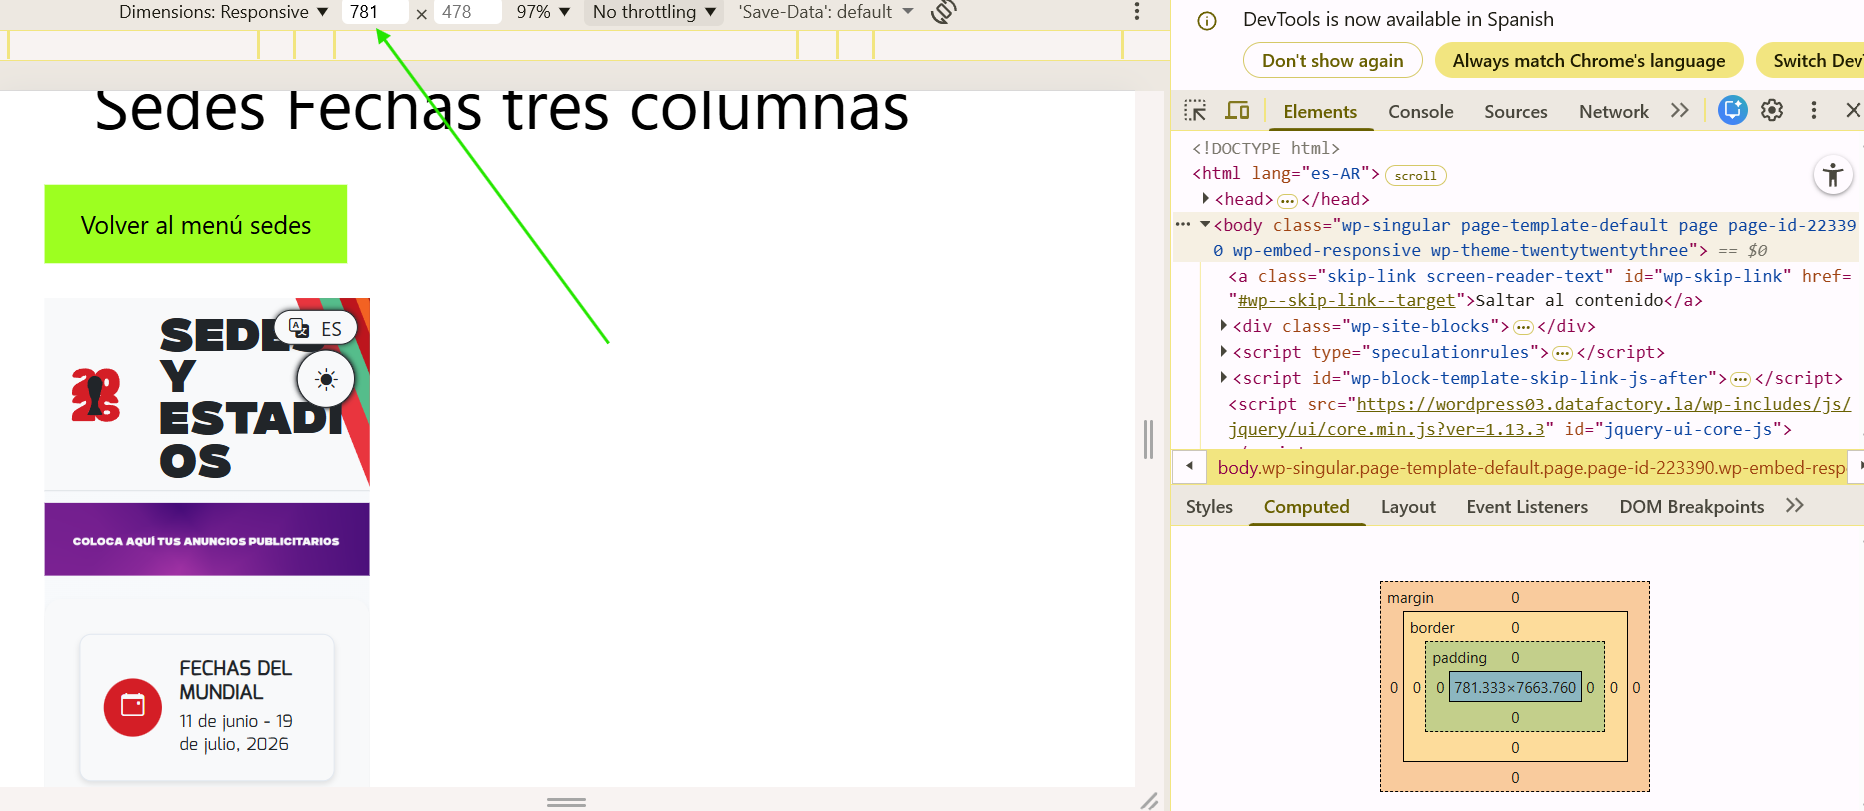Click the ES translate language badge
The image size is (1864, 811).
pos(316,328)
